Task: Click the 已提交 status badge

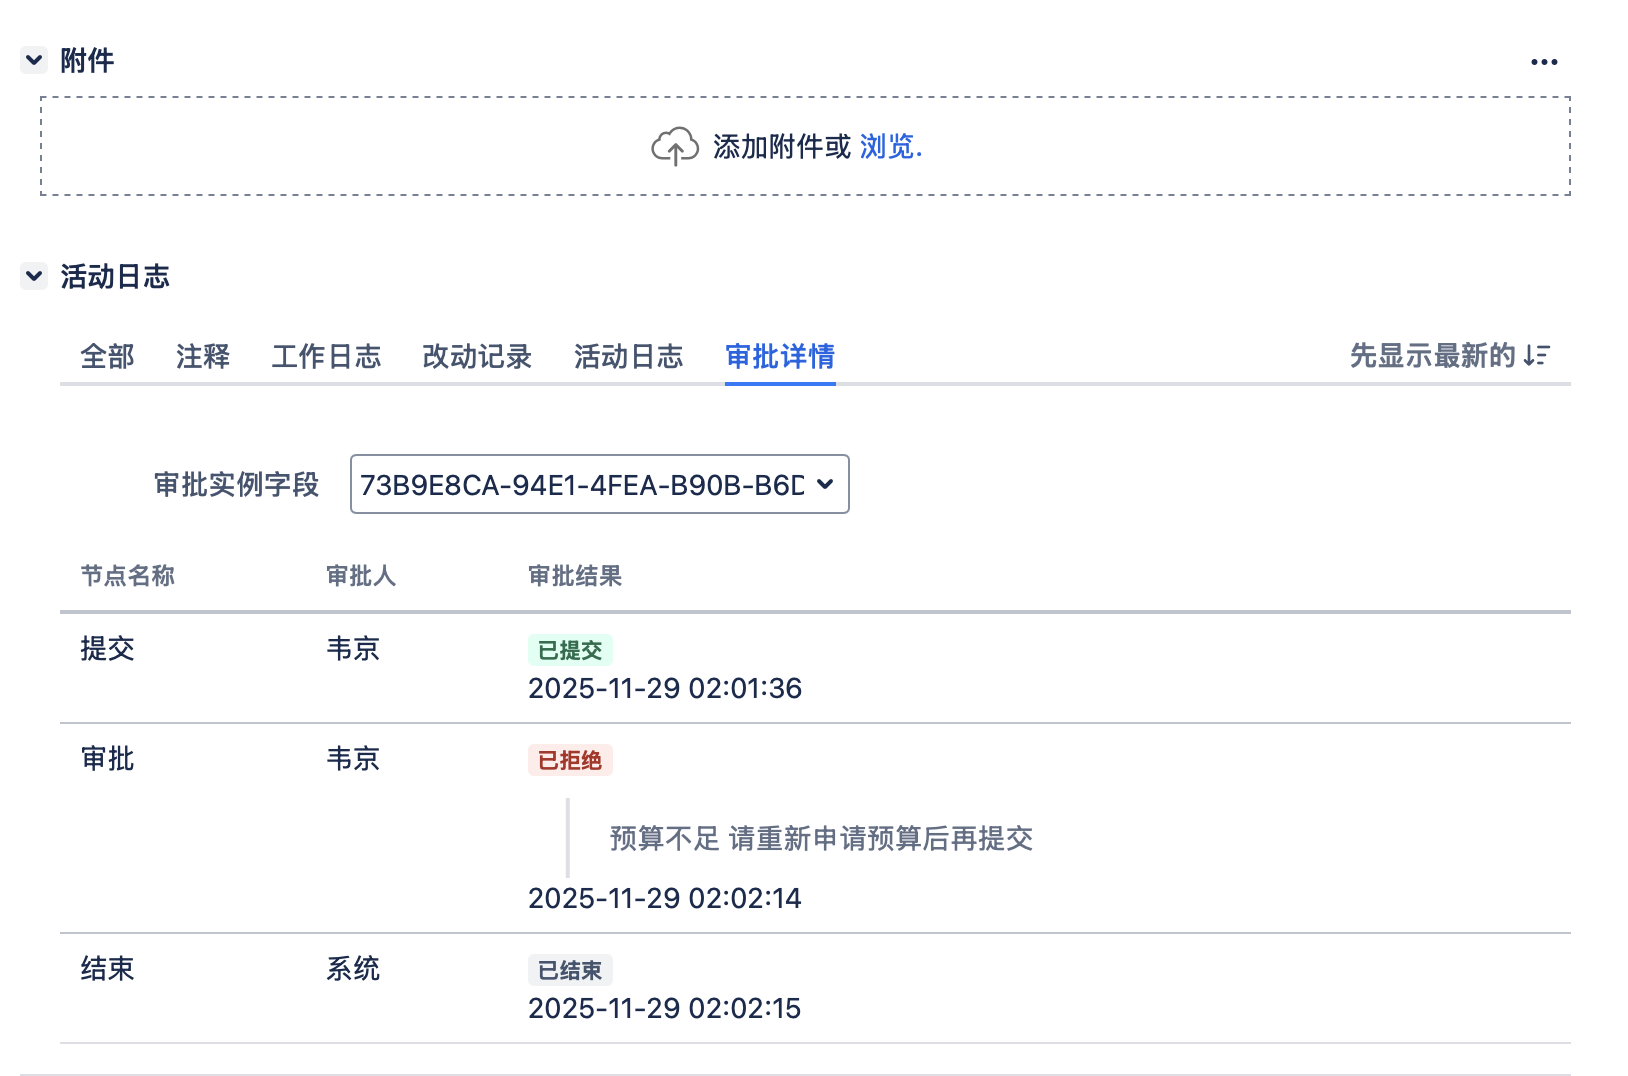Action: tap(570, 650)
